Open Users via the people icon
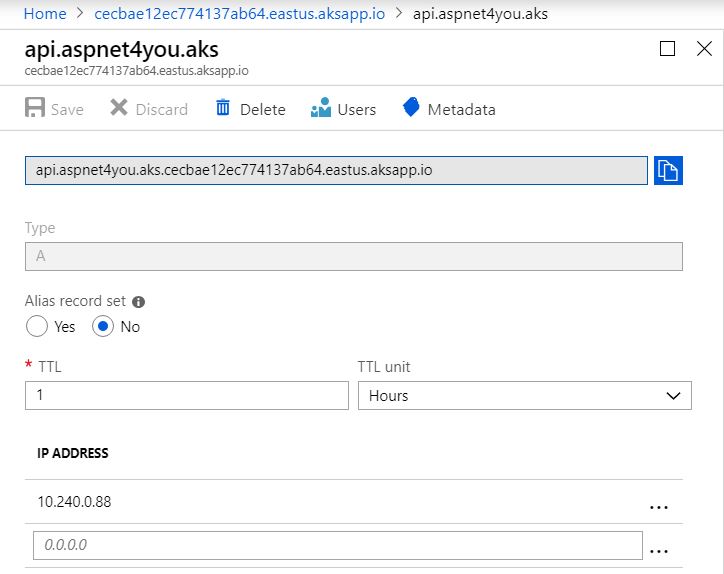Image resolution: width=724 pixels, height=574 pixels. [x=321, y=107]
